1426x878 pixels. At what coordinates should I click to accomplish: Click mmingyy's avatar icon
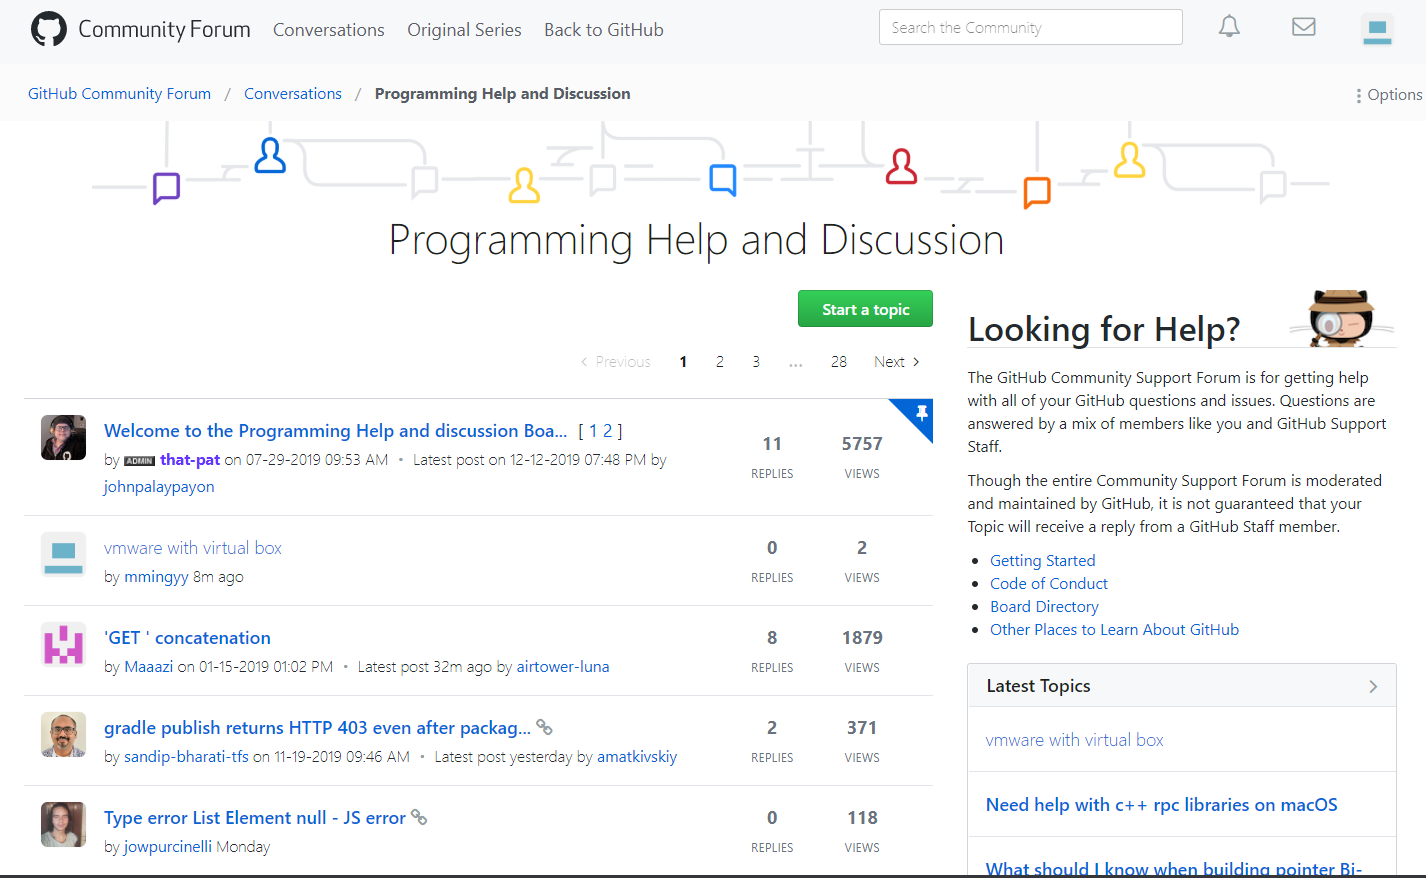(x=63, y=554)
